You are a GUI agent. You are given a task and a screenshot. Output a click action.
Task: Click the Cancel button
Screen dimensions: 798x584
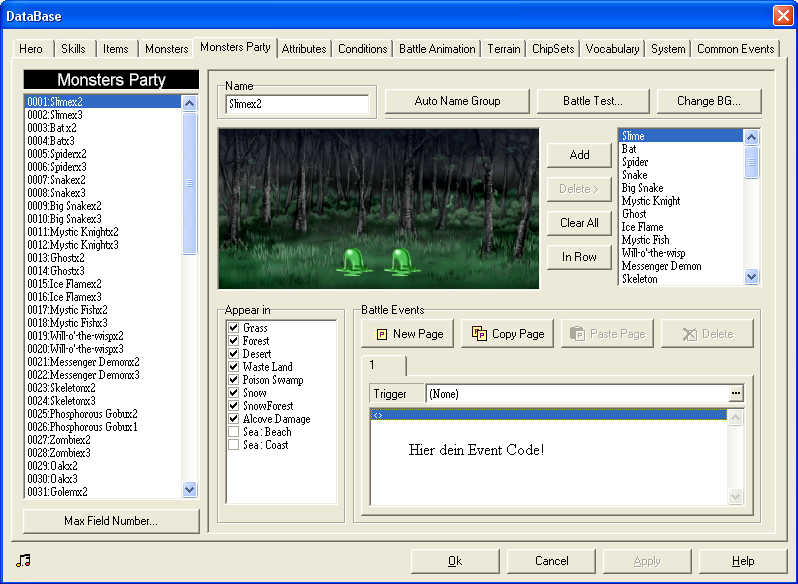(551, 561)
